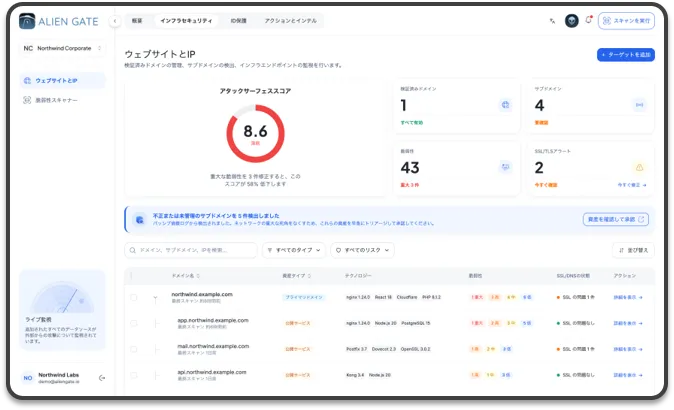Click the Alien Gate logo
This screenshot has height=410, width=674.
[58, 21]
